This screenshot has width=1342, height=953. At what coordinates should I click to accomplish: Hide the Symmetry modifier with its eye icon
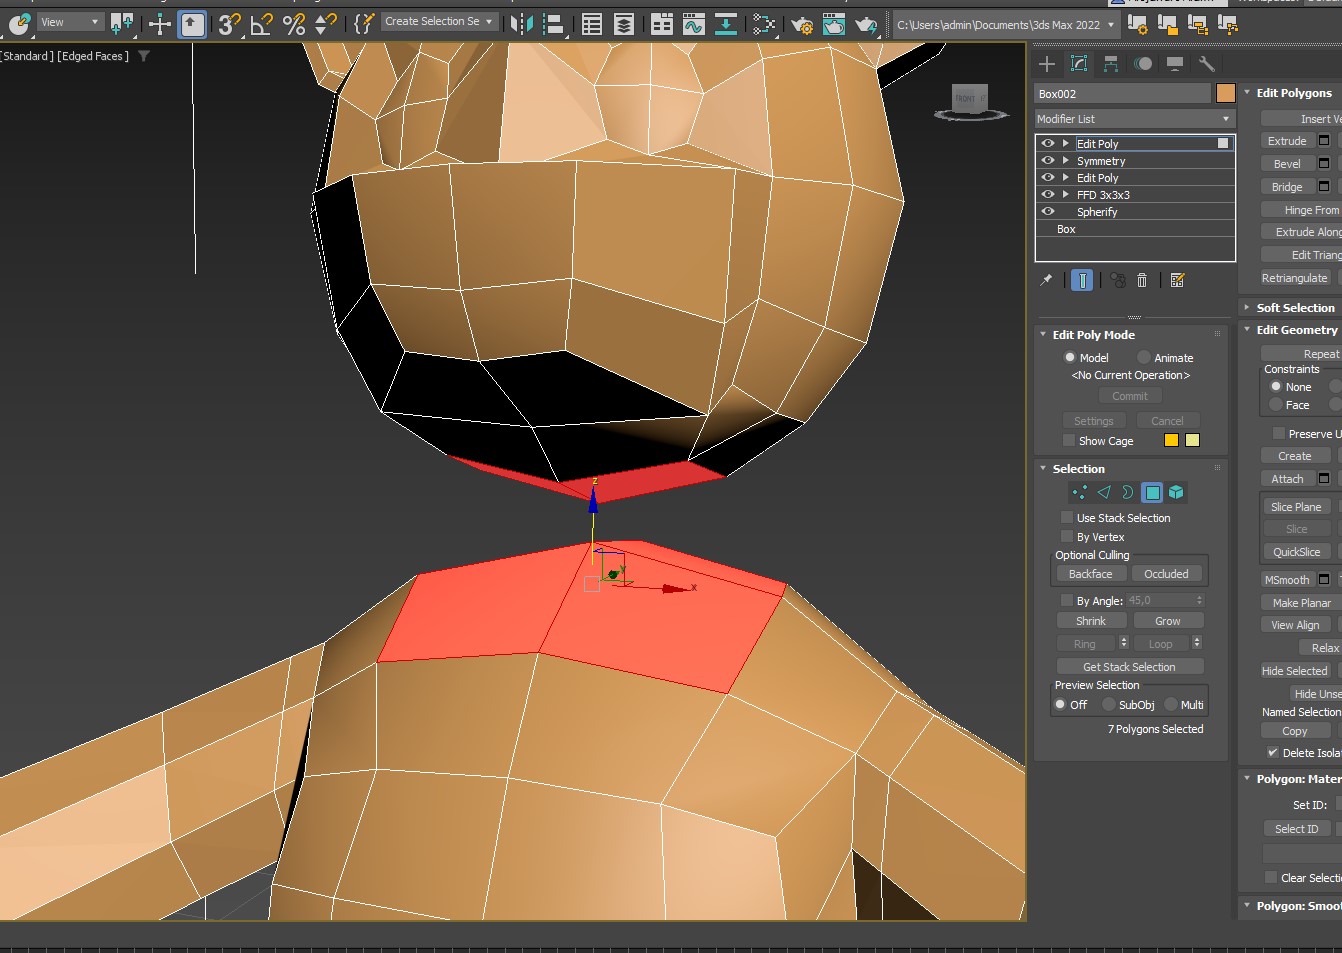pos(1048,160)
